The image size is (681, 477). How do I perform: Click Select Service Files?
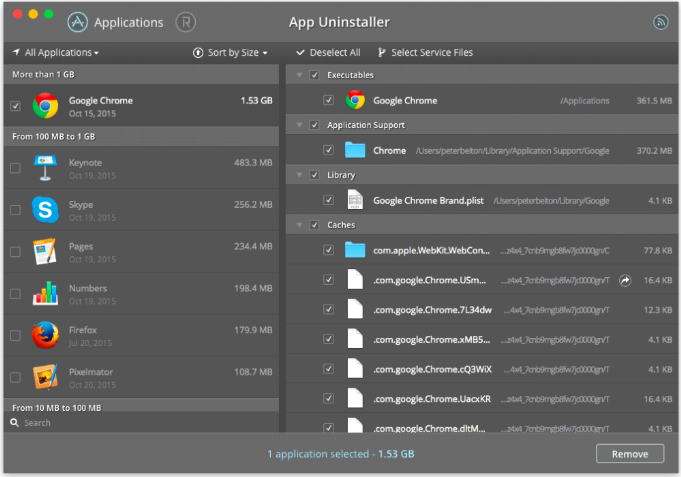(x=425, y=53)
